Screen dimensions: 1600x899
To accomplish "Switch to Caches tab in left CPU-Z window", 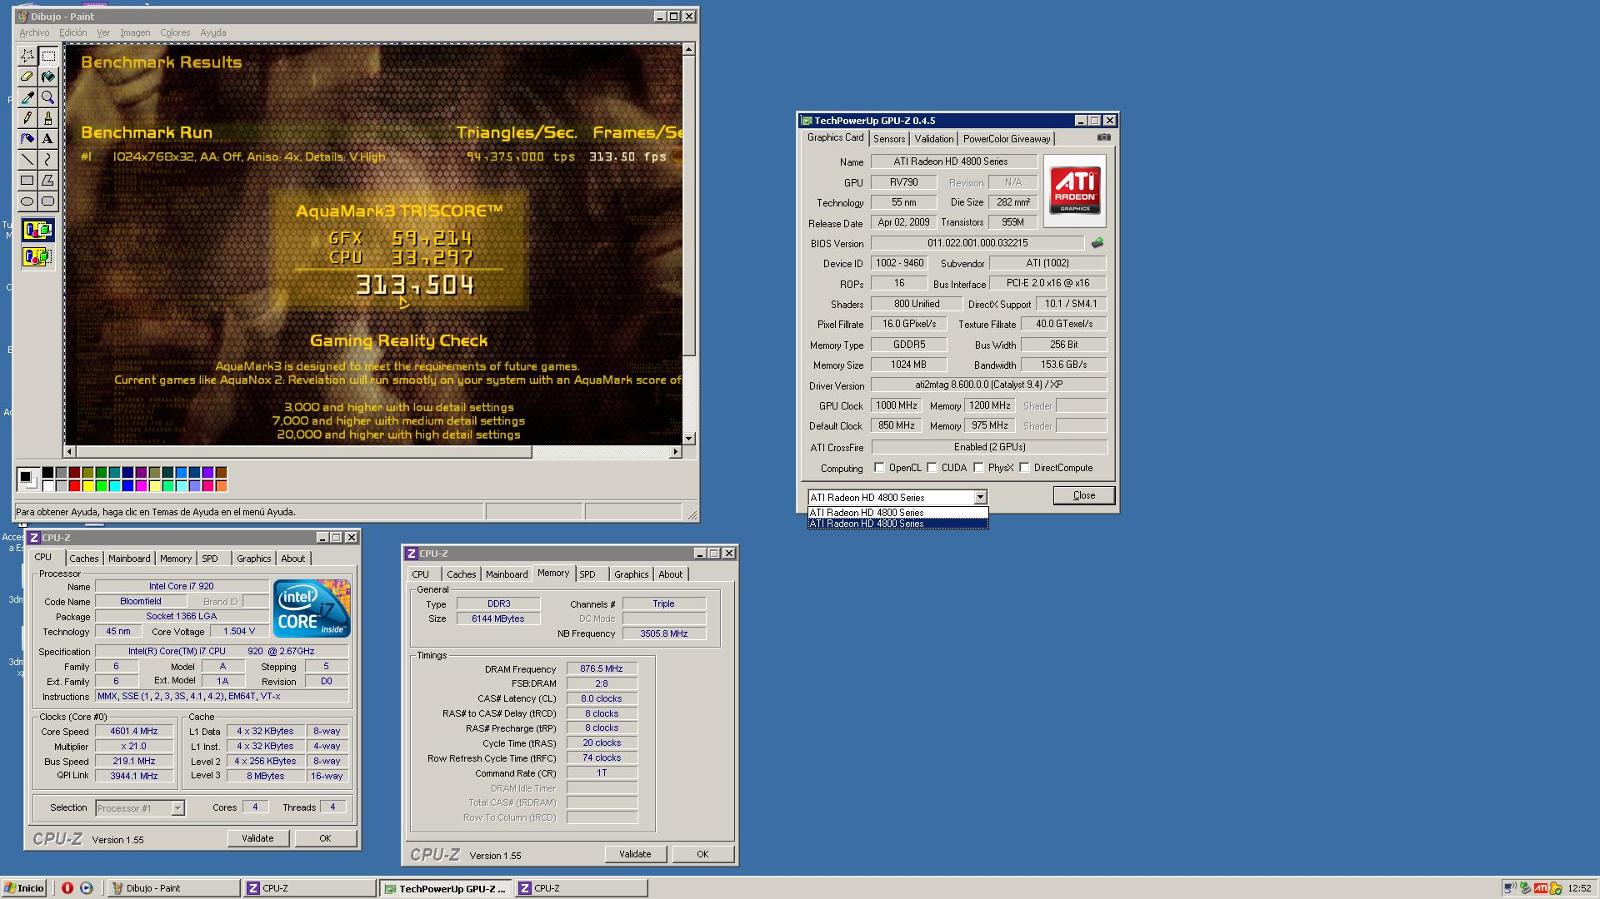I will click(x=84, y=558).
